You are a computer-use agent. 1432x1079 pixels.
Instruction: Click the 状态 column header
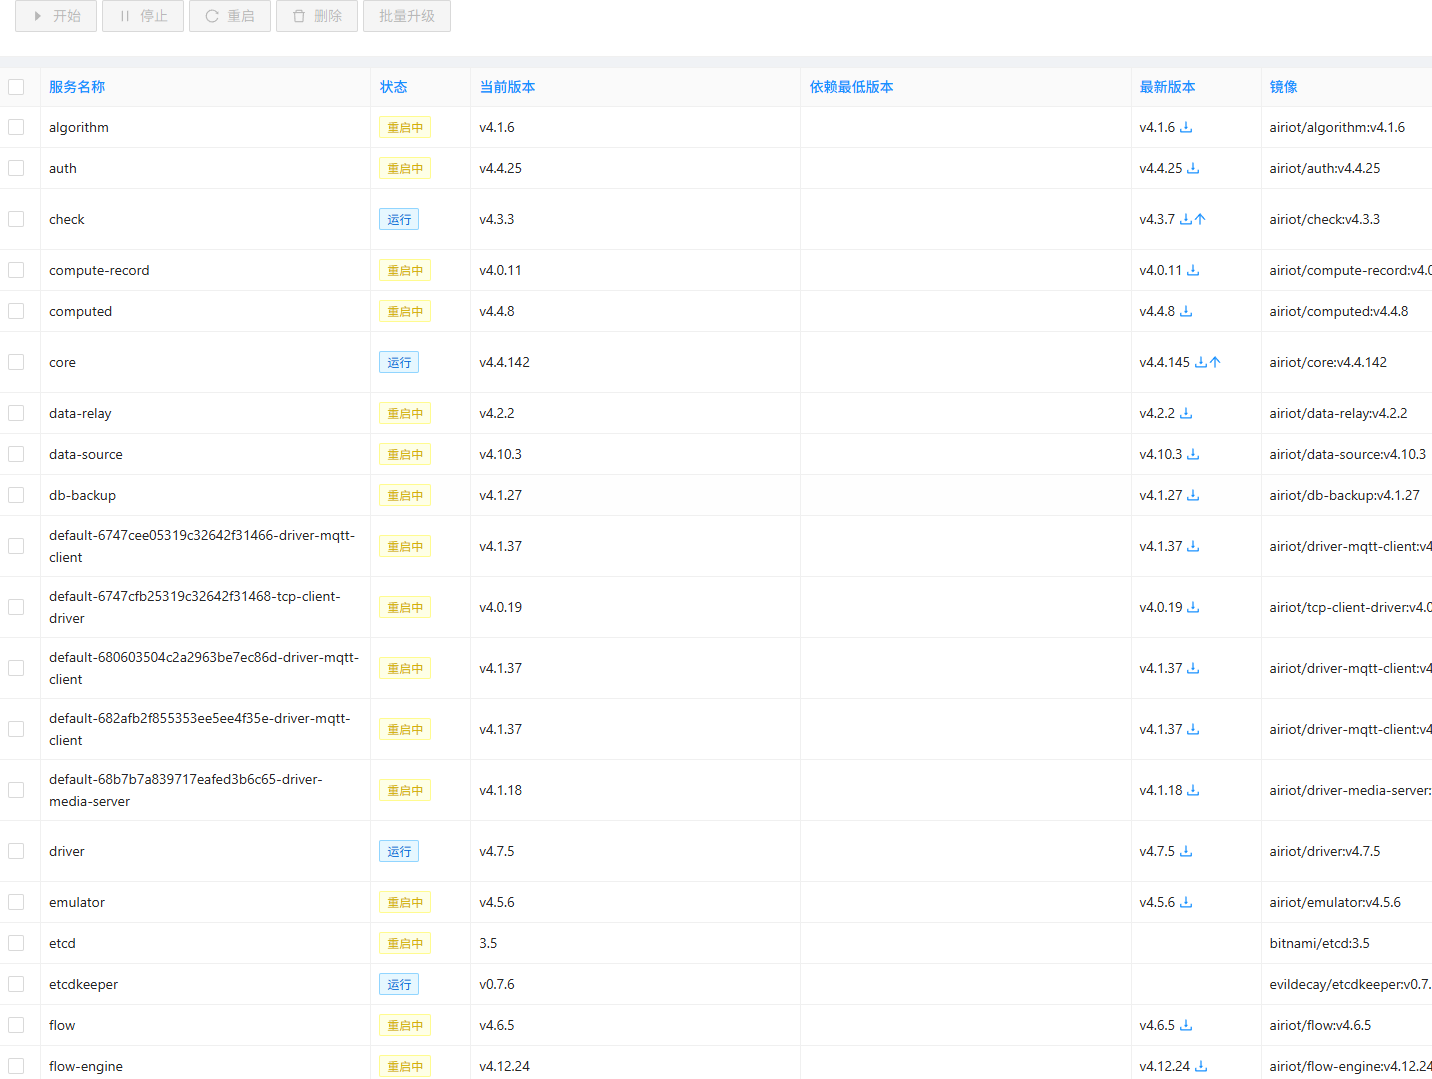pyautogui.click(x=393, y=87)
